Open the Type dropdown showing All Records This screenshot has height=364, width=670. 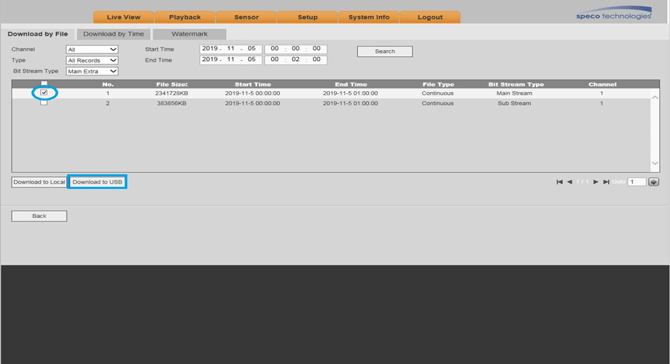pyautogui.click(x=92, y=60)
